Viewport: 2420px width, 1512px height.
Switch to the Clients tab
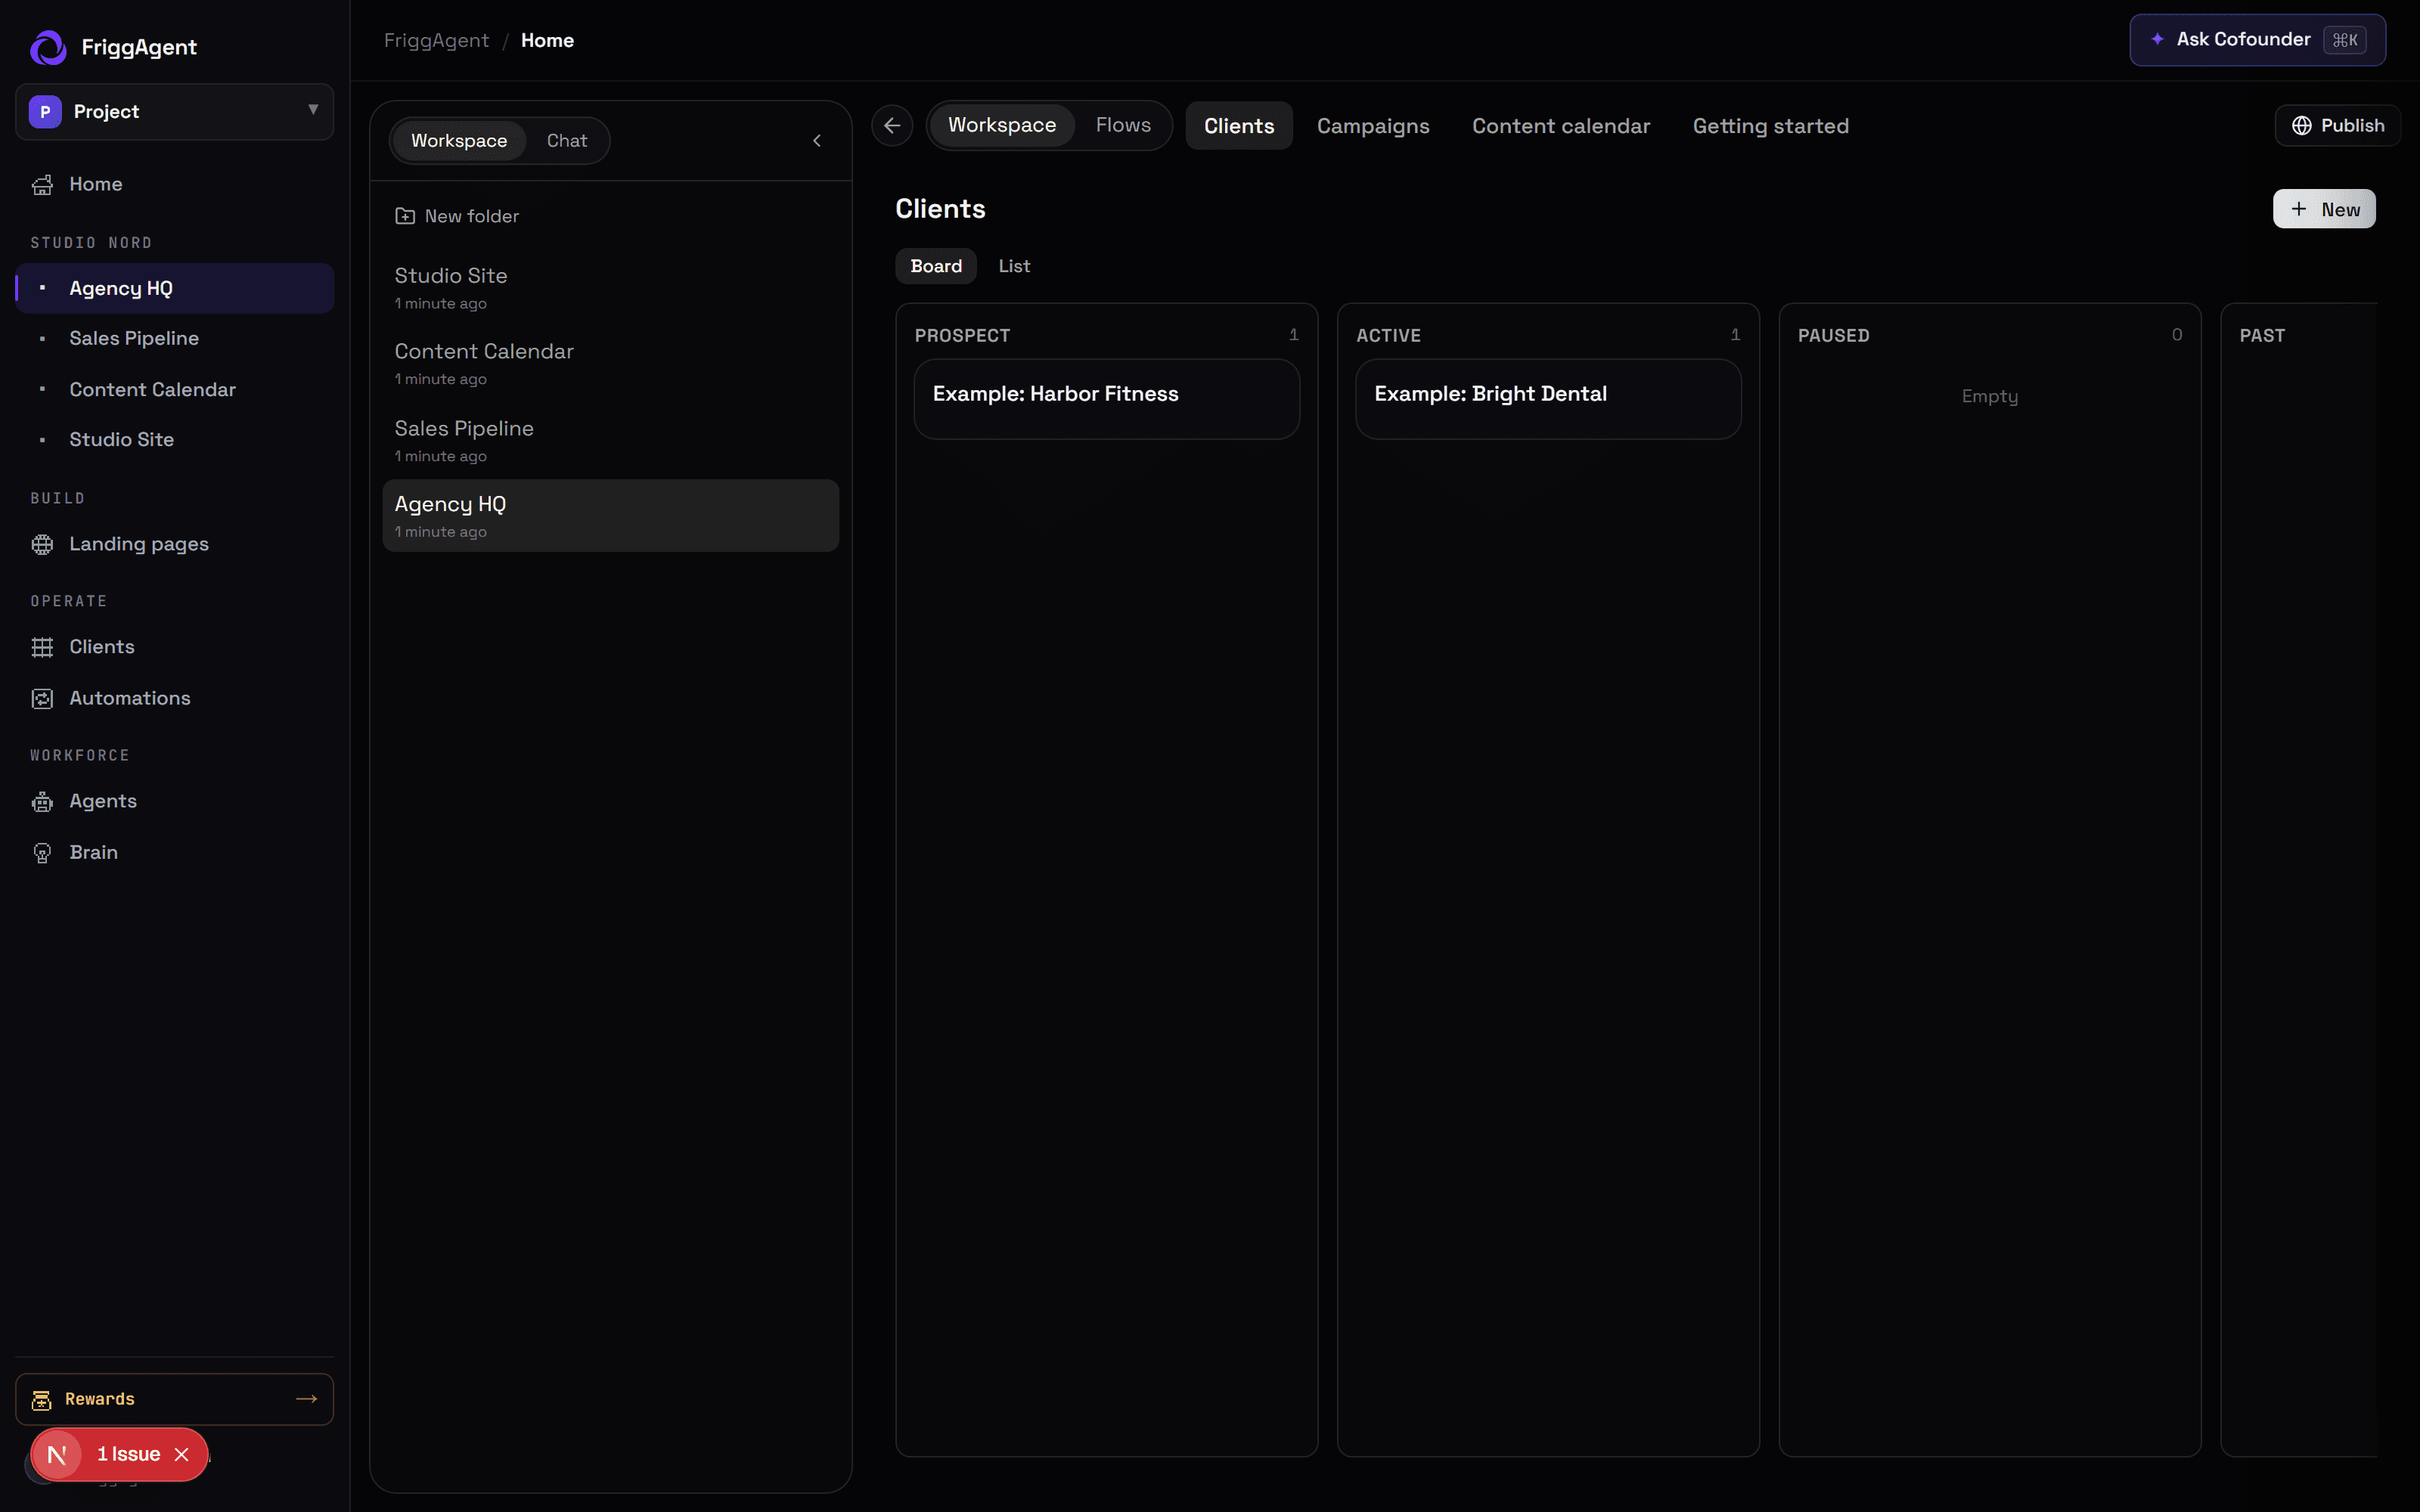[1239, 126]
